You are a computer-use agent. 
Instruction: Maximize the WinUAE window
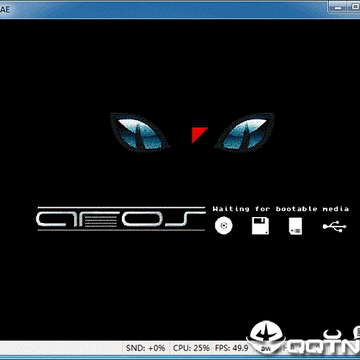pyautogui.click(x=353, y=6)
